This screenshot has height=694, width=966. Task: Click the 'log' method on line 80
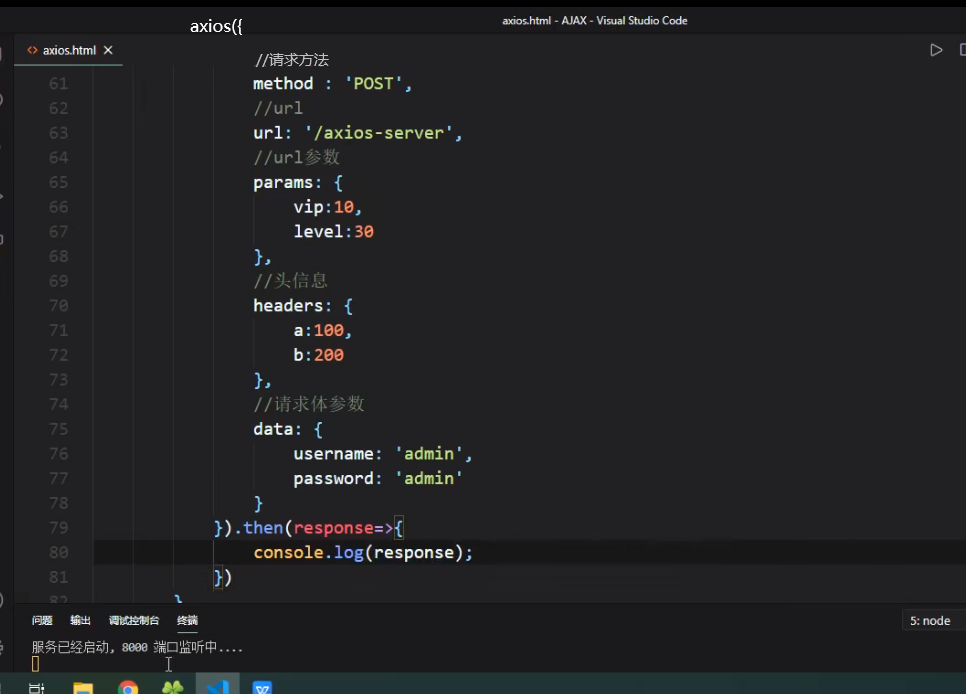click(349, 552)
